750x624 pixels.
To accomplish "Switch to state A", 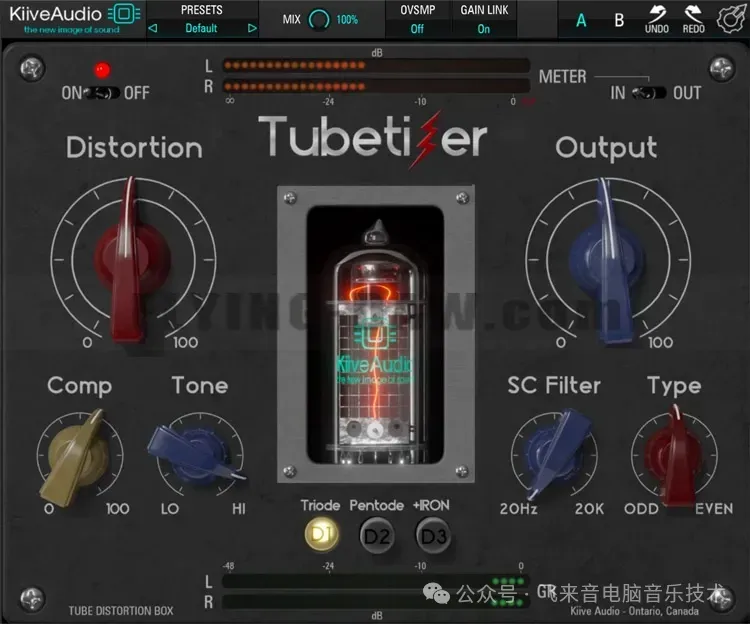I will (x=581, y=20).
